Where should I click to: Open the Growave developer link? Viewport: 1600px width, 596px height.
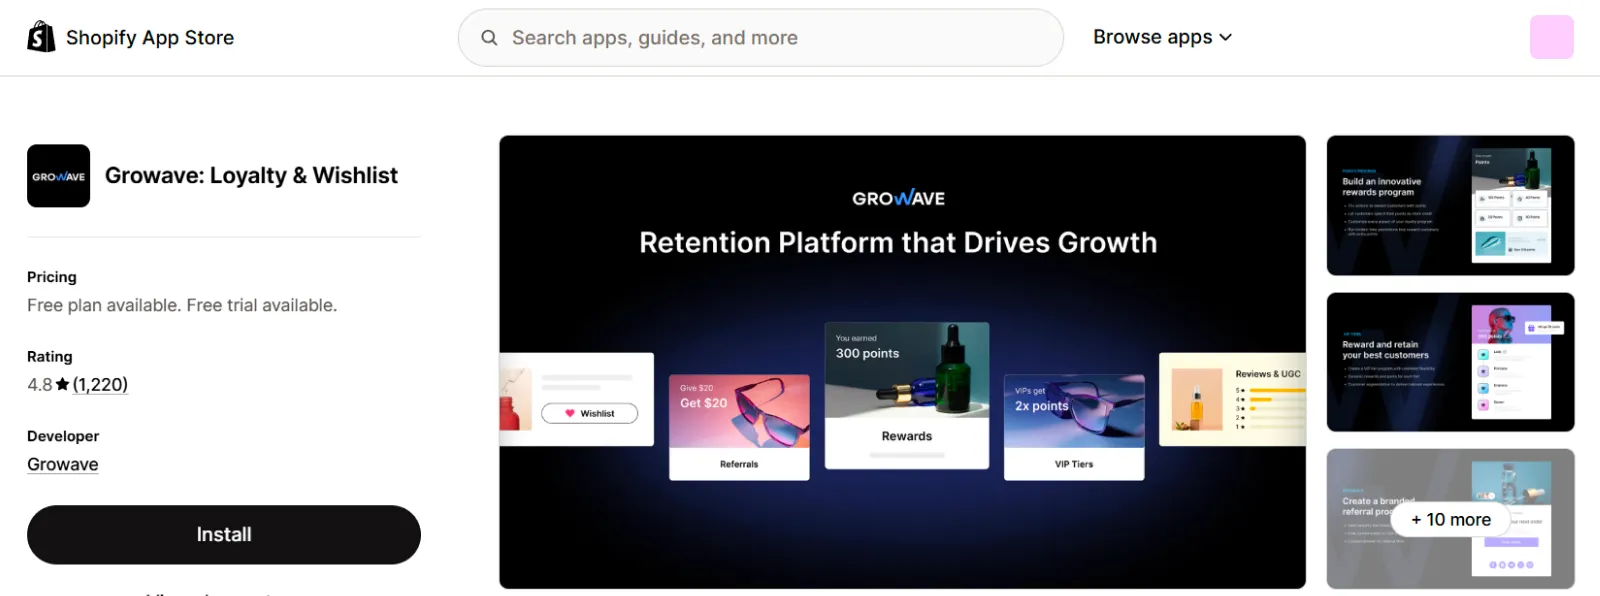[63, 464]
